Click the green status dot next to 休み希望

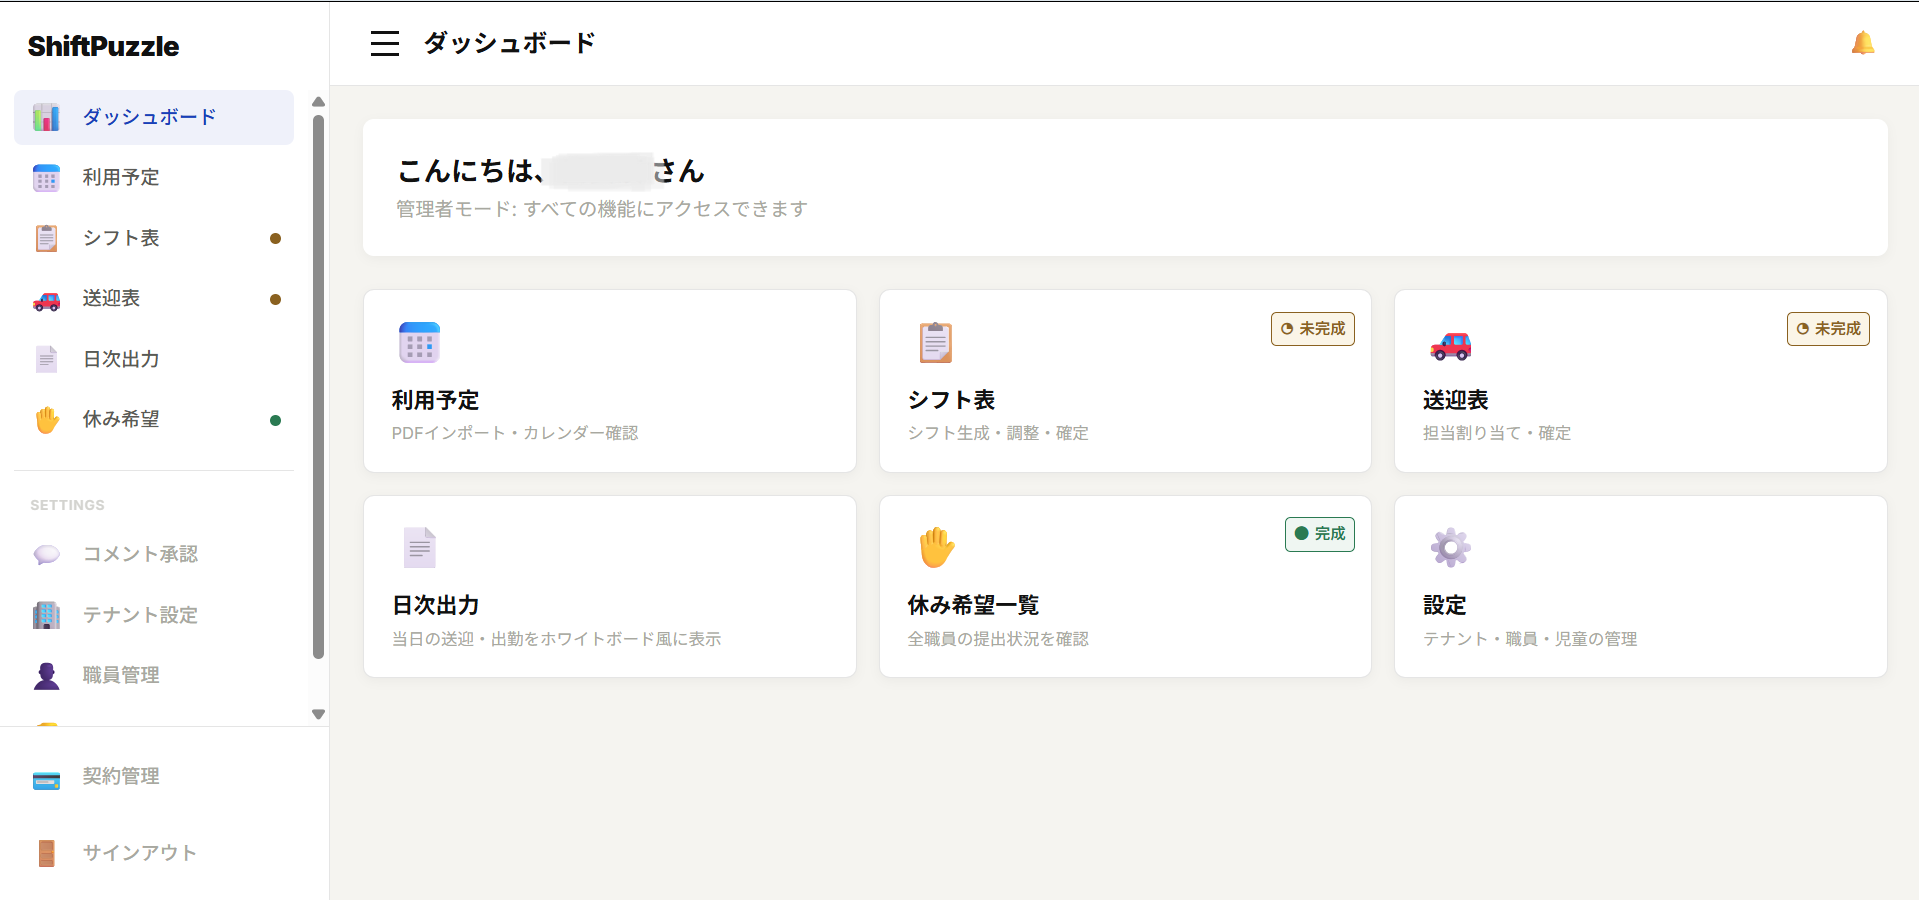pos(275,420)
